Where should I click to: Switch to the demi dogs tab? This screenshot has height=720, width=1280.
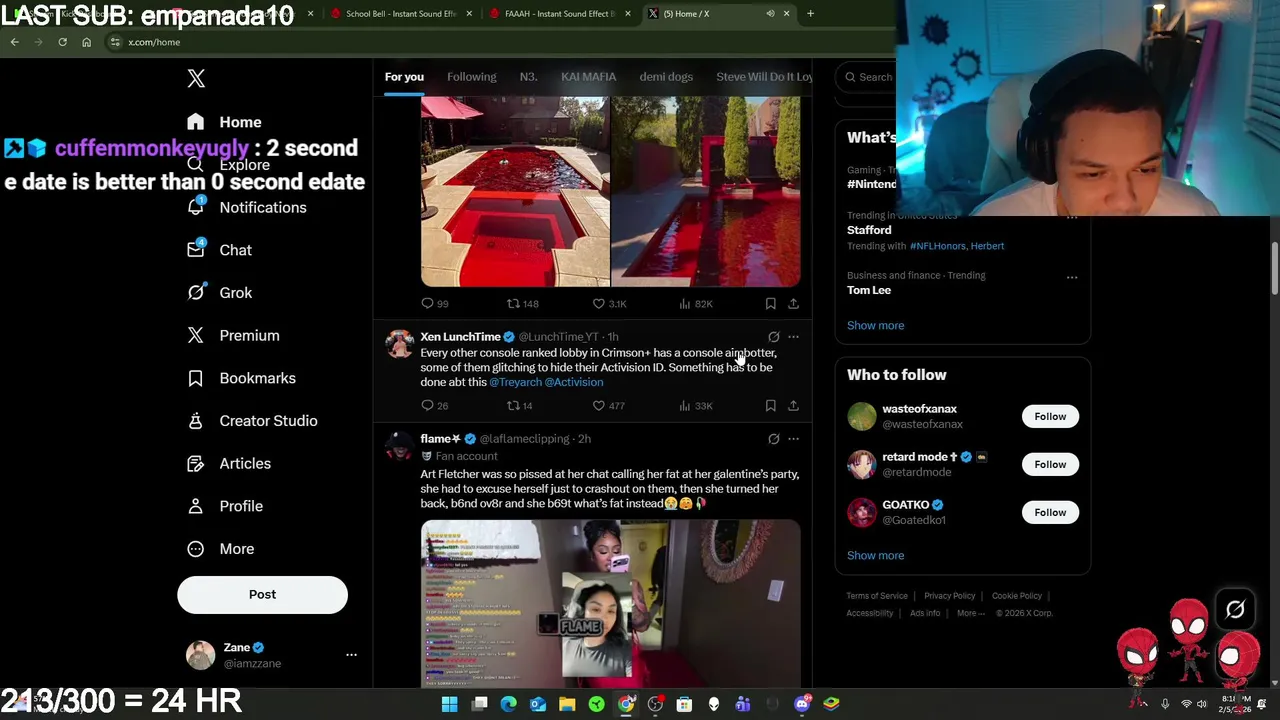(x=666, y=77)
